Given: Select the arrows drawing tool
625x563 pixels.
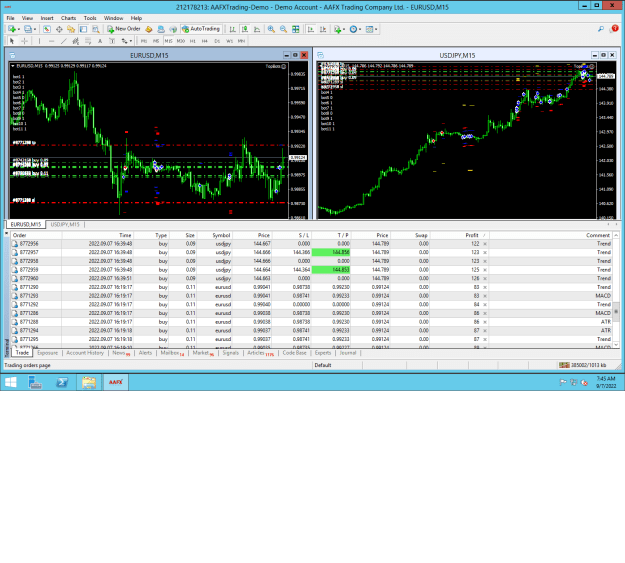Looking at the screenshot, I should click(x=124, y=41).
